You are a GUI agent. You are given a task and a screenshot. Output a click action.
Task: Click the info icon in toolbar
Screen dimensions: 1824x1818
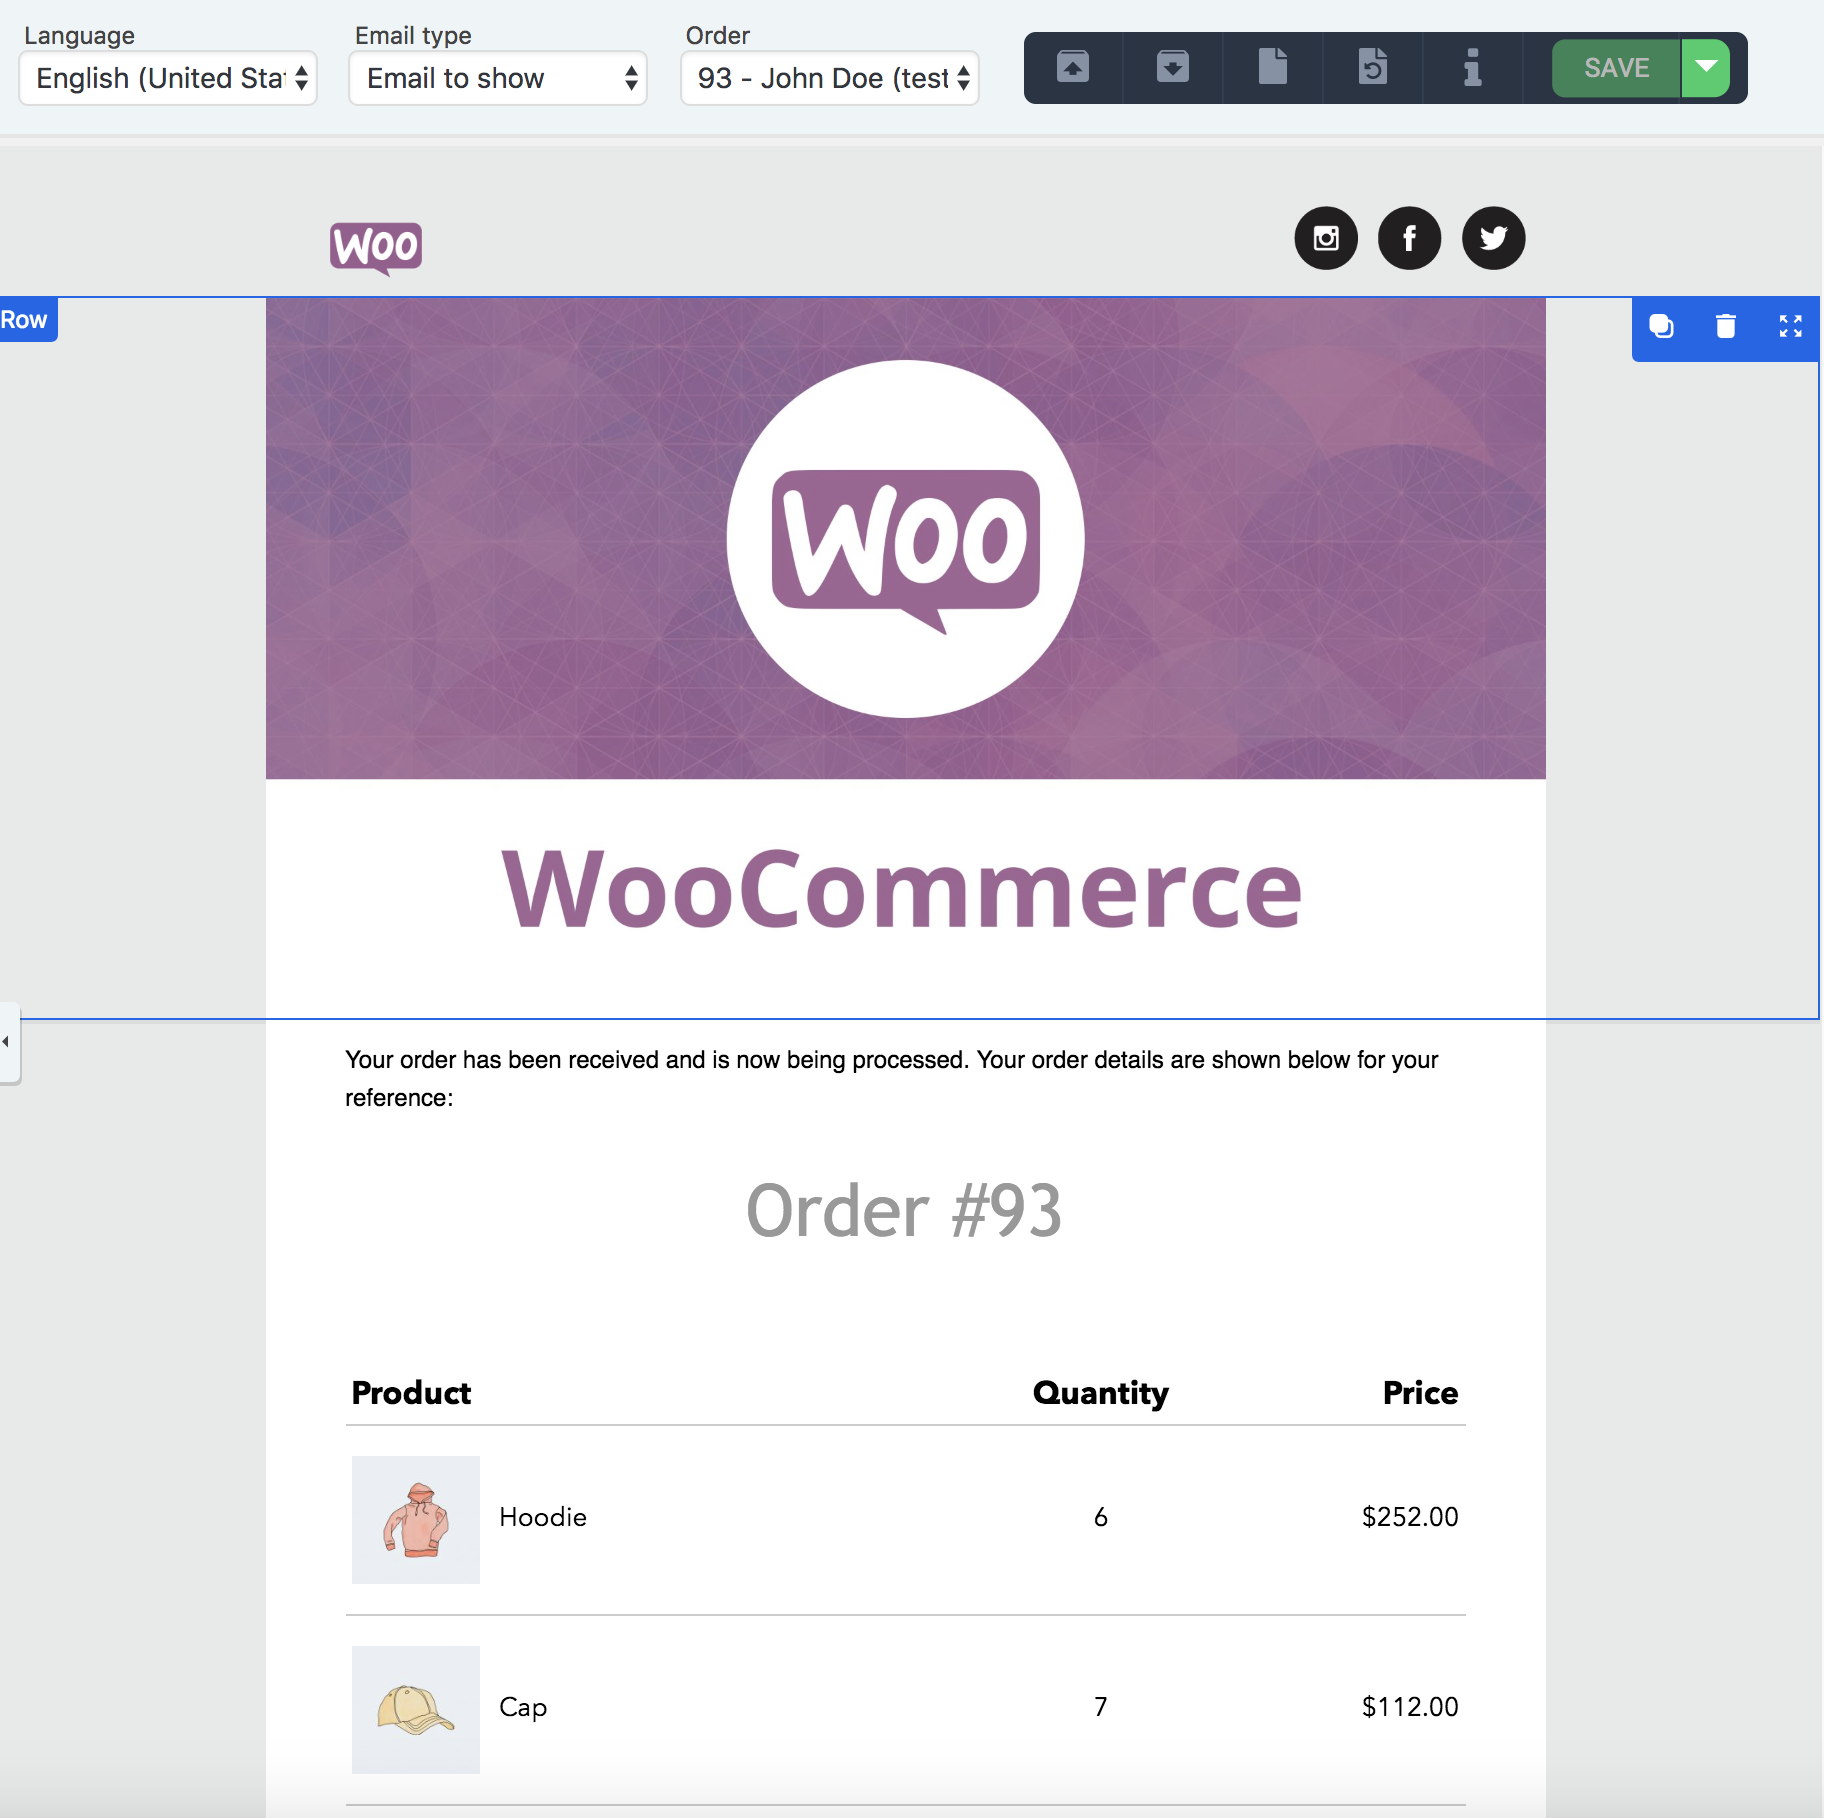(1472, 67)
